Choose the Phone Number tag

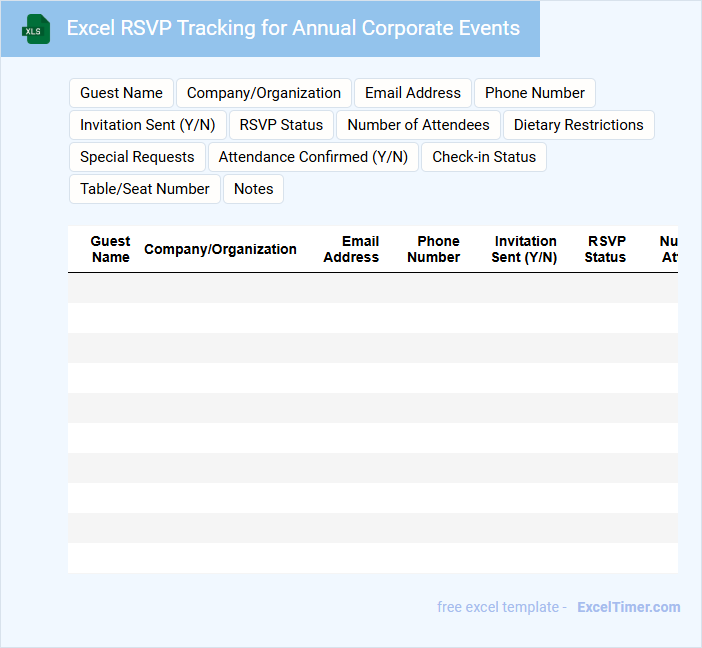tap(535, 93)
